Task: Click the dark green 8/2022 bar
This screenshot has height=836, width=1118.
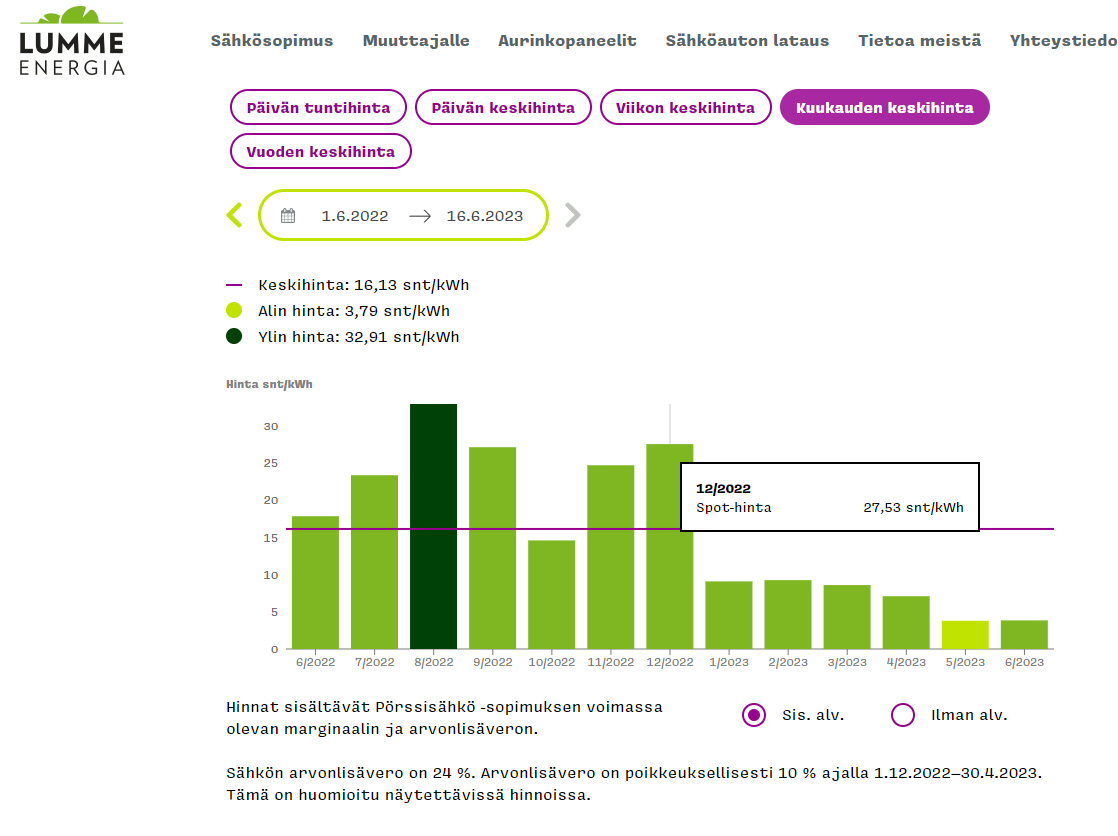Action: [x=433, y=526]
